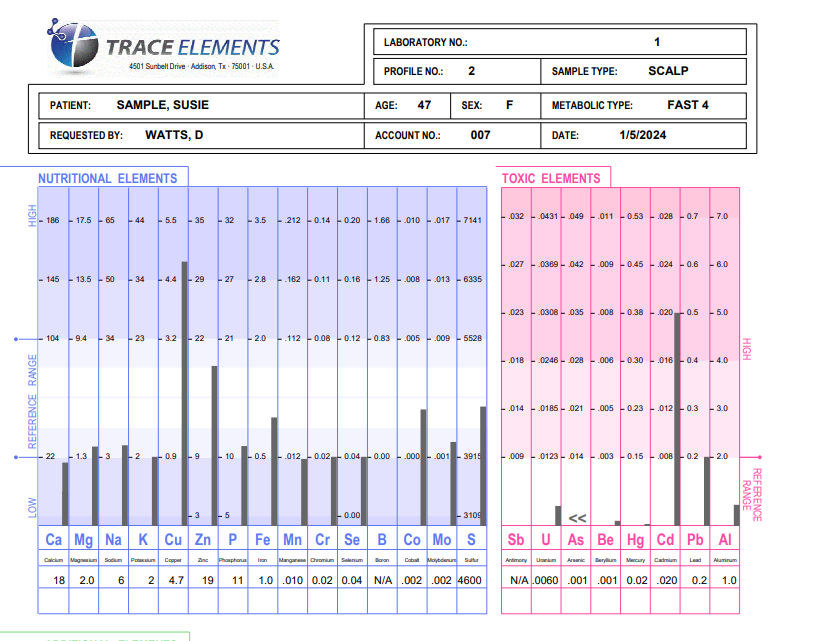The image size is (813, 641).
Task: Click the S sulfur element symbol
Action: 471,540
